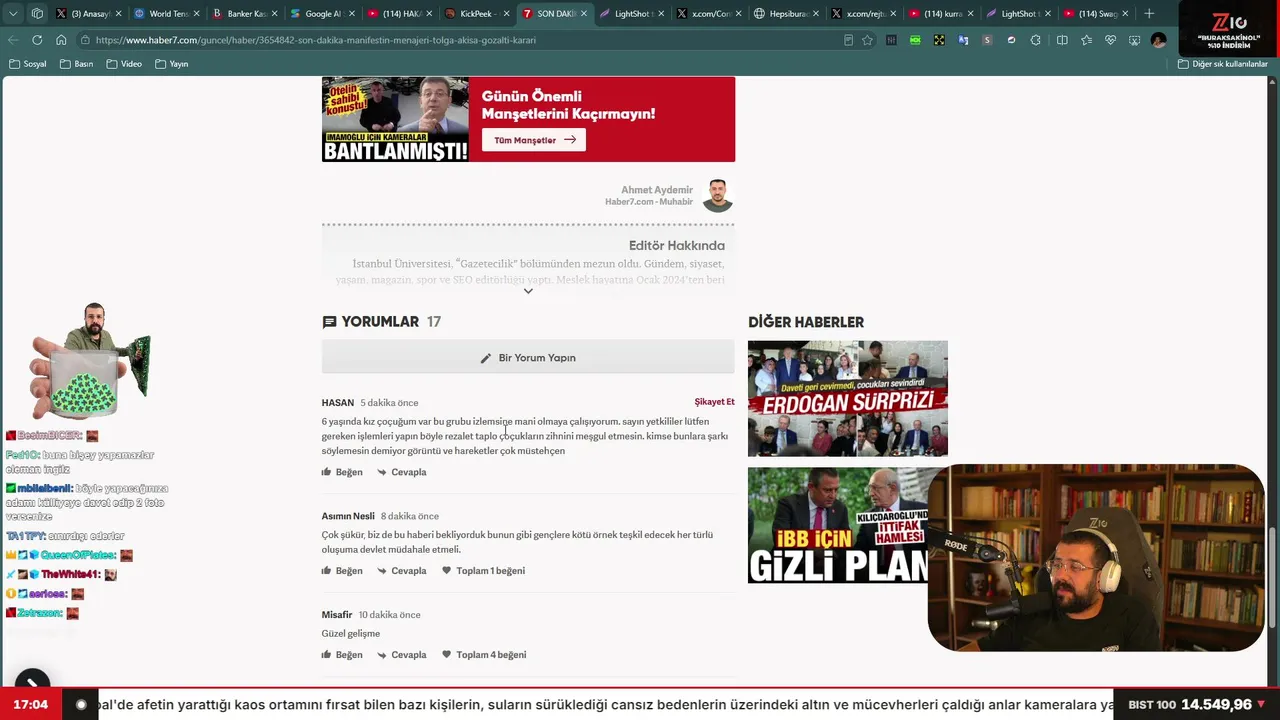Click Bir Yorum Yapın button
1280x720 pixels.
tap(528, 357)
